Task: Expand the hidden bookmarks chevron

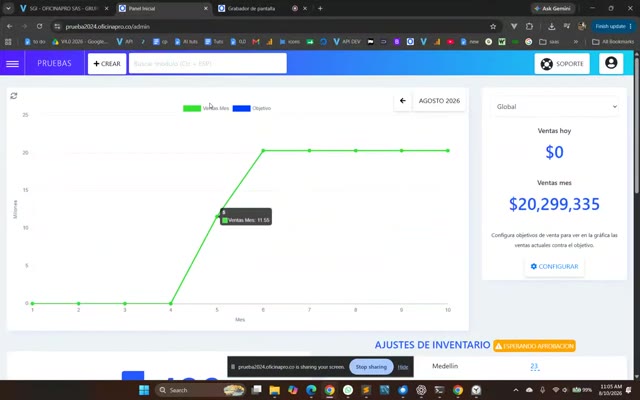Action: click(576, 42)
